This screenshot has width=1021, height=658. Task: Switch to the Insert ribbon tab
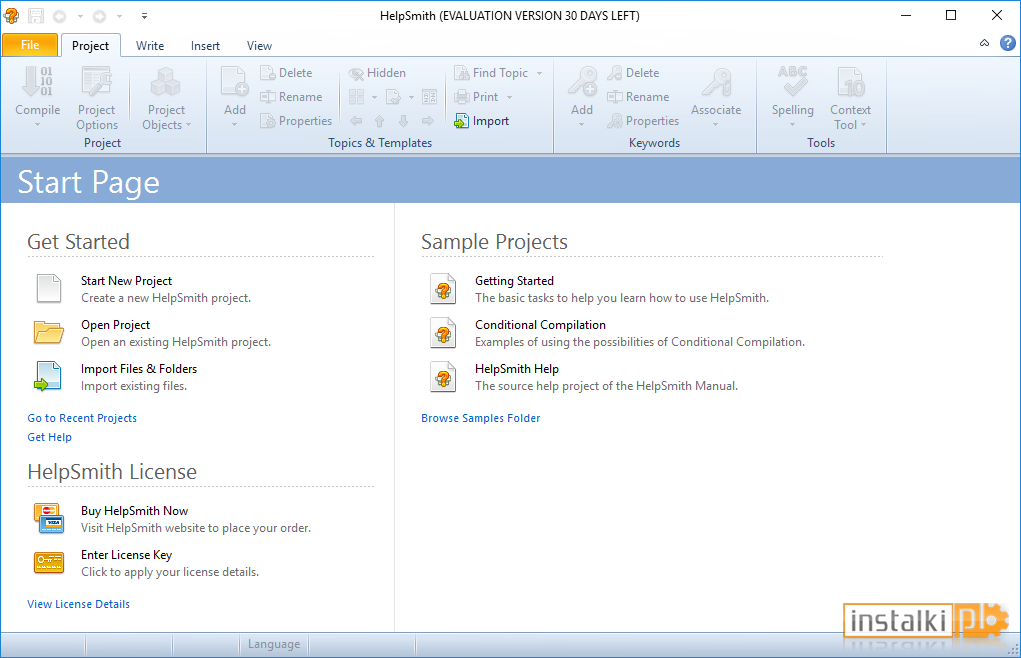point(205,46)
